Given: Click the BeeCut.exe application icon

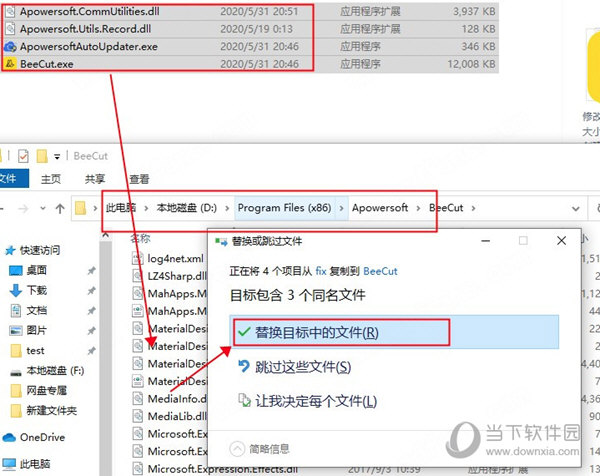Looking at the screenshot, I should point(10,64).
